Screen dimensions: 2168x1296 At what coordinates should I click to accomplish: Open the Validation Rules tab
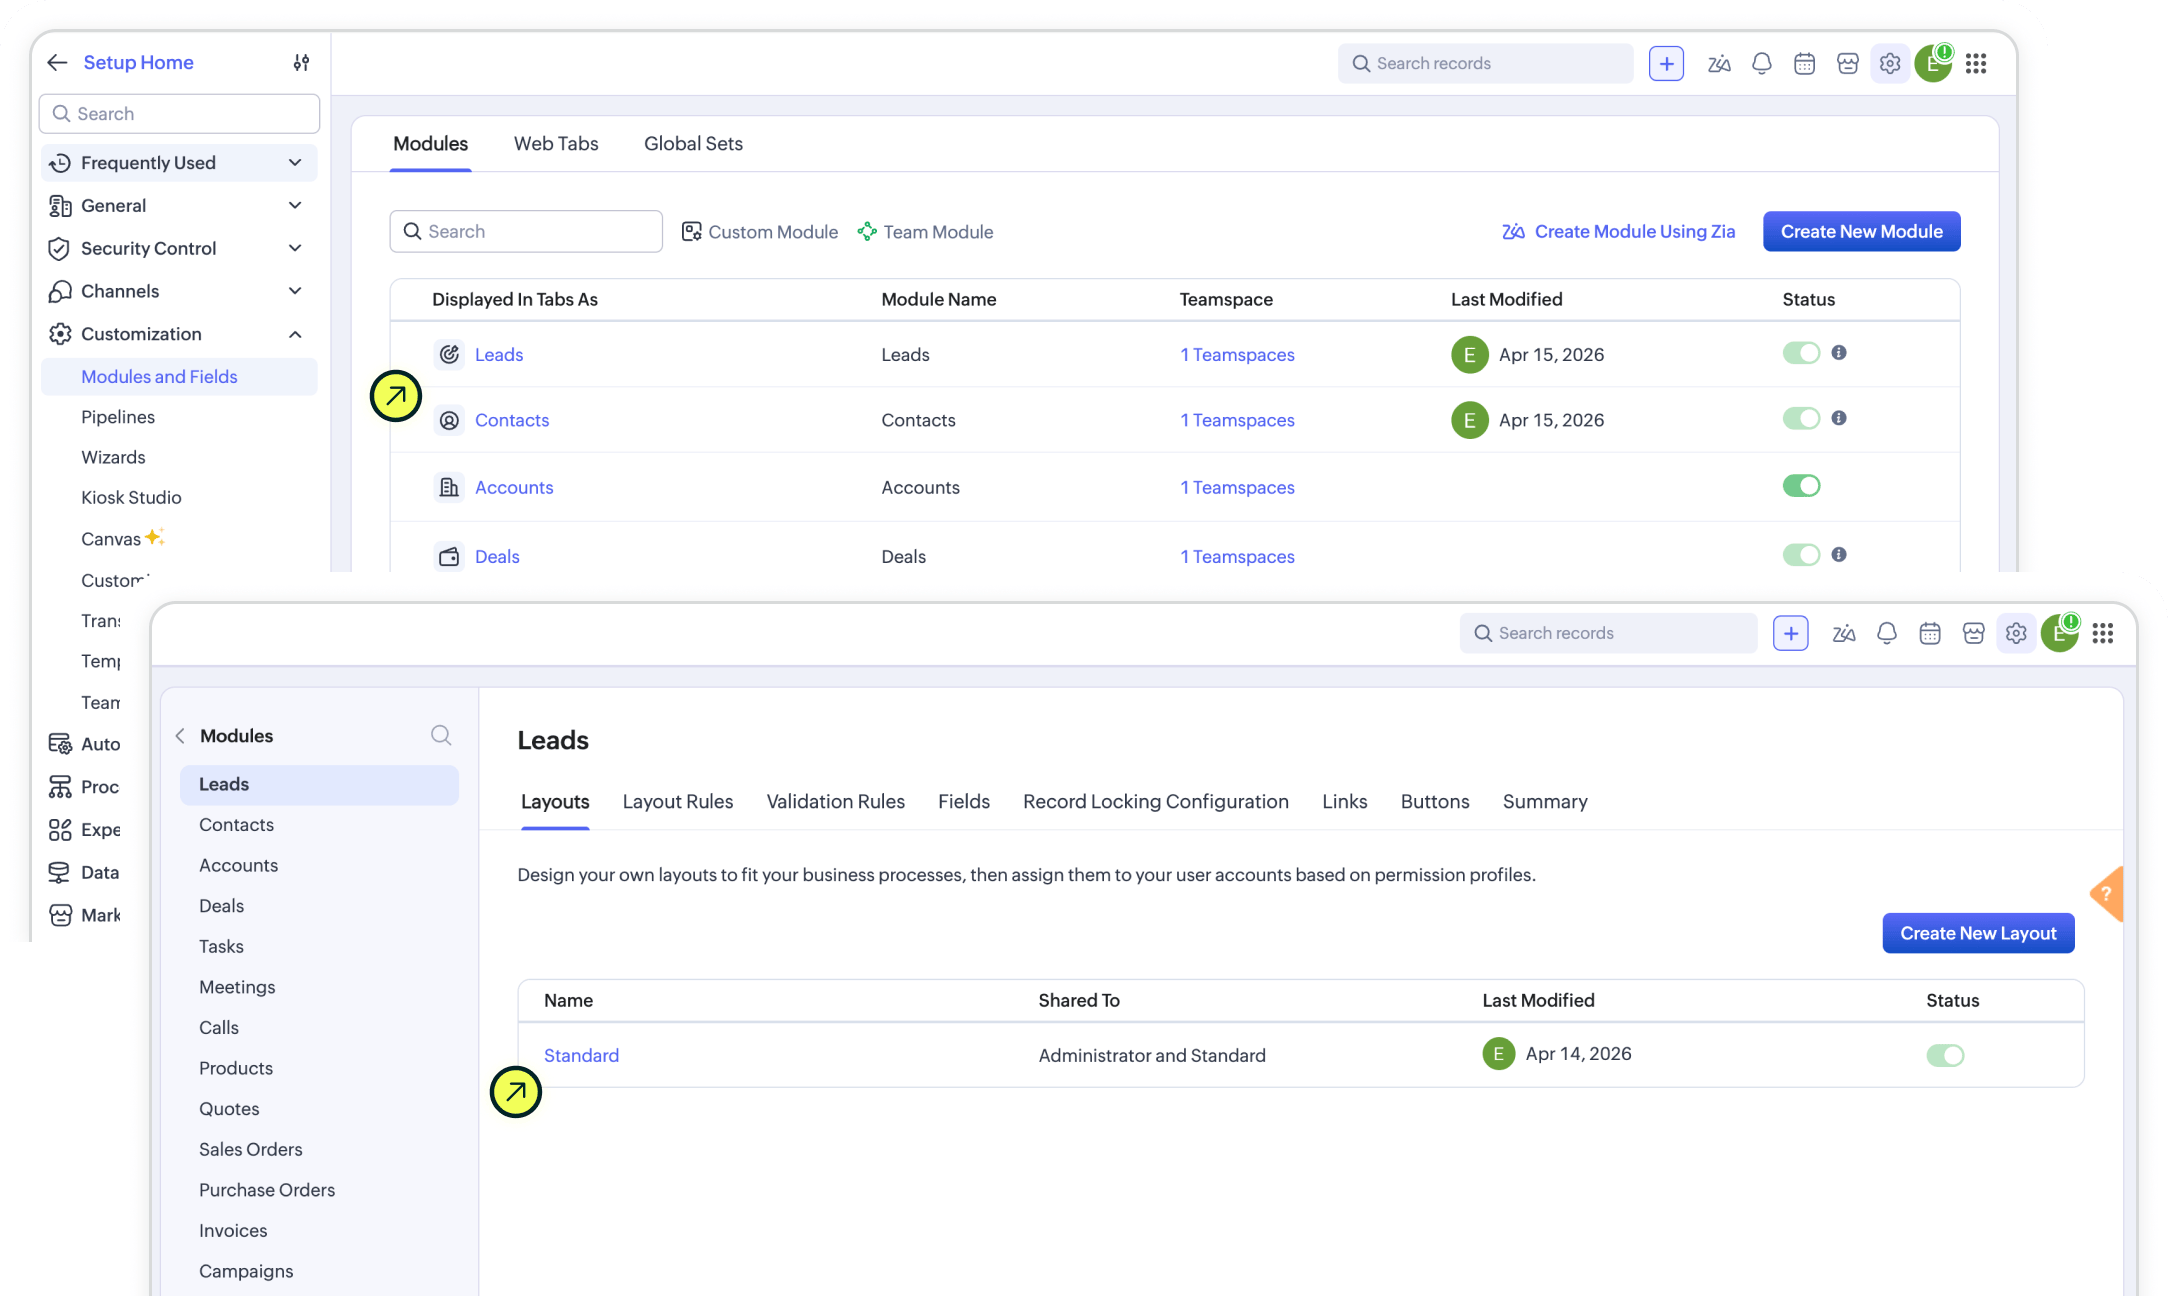tap(835, 802)
